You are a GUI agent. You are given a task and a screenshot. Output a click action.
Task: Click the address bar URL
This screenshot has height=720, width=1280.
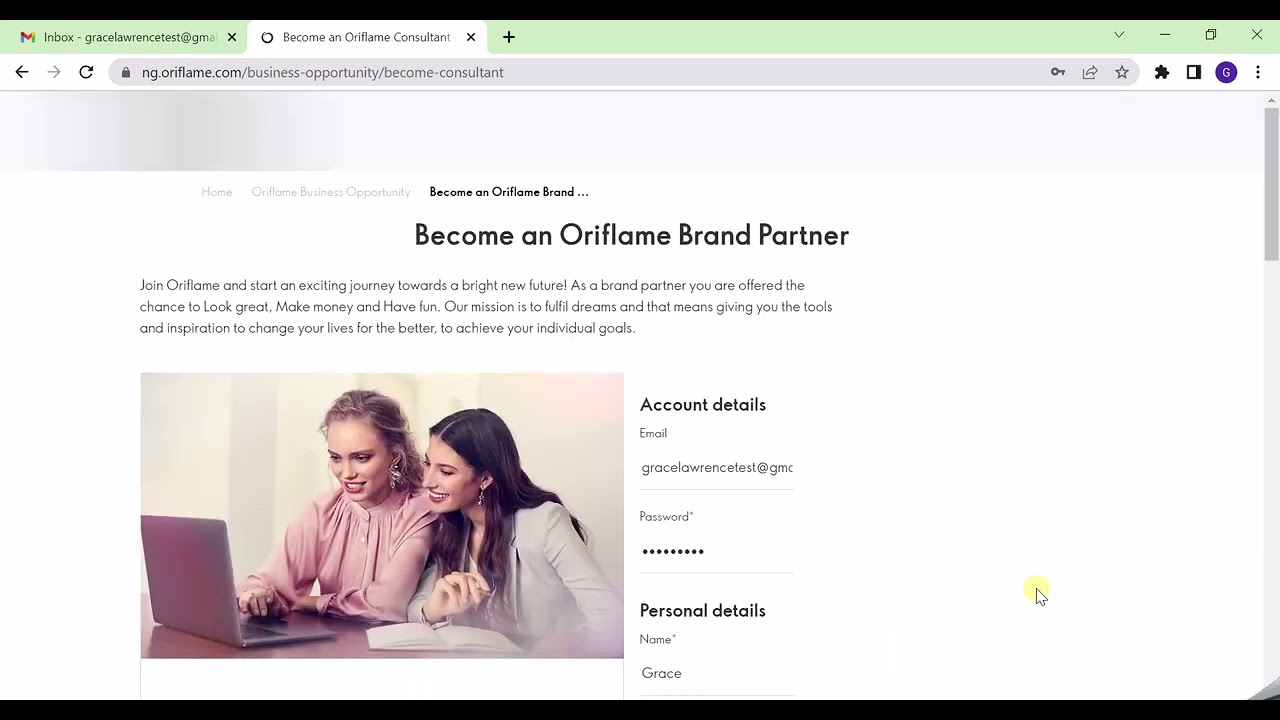tap(322, 72)
